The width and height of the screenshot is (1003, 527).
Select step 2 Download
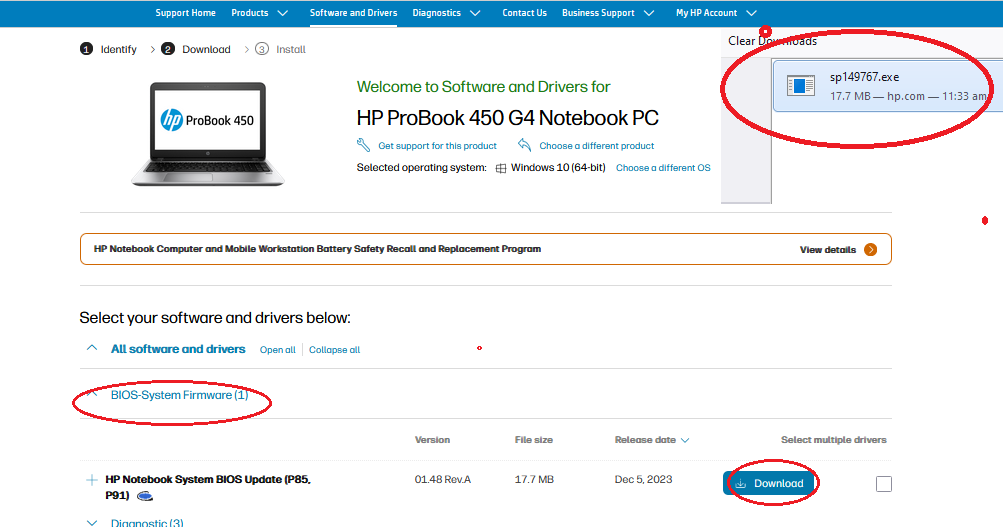[196, 49]
